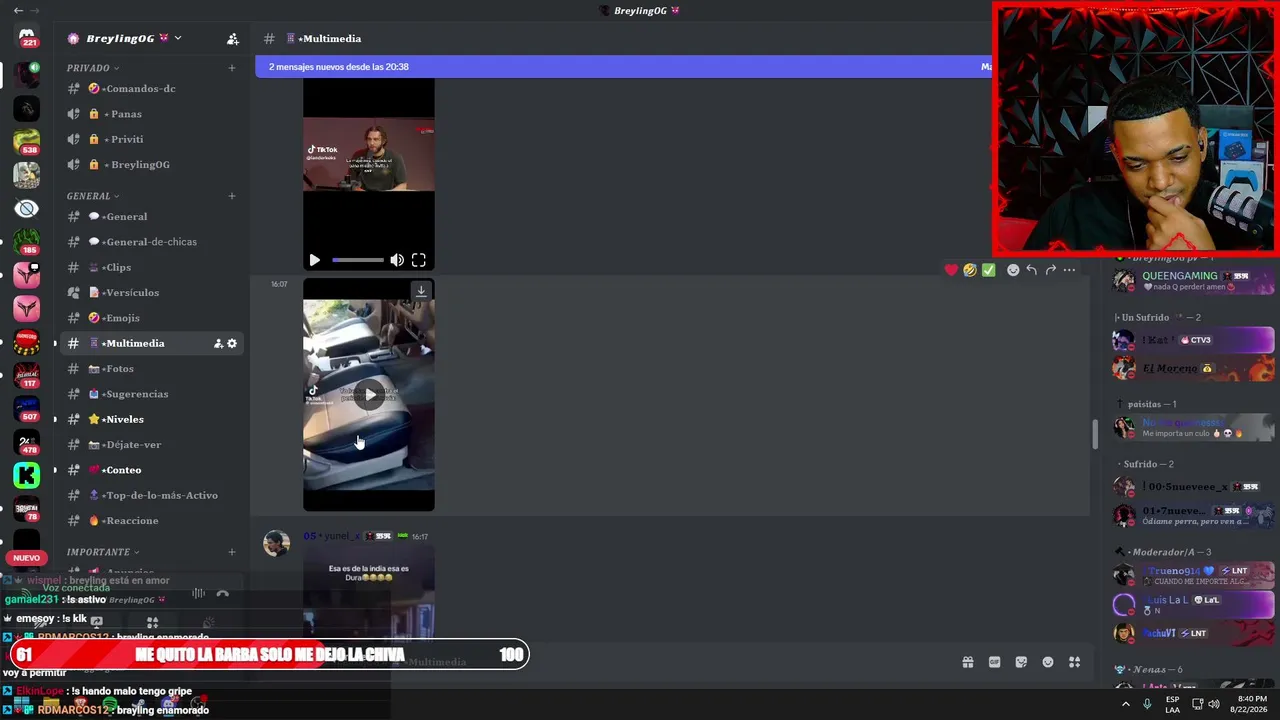Screen dimensions: 1280x720
Task: React with the green checkmark emoji
Action: [989, 270]
